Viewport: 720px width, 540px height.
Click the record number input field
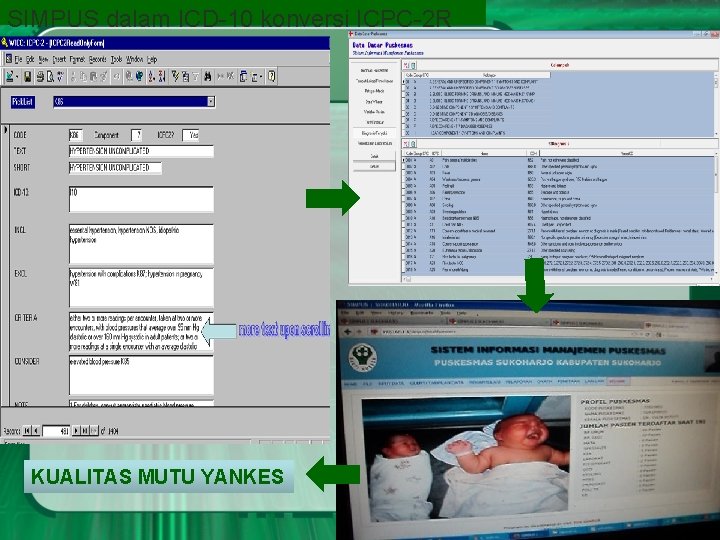[56, 431]
